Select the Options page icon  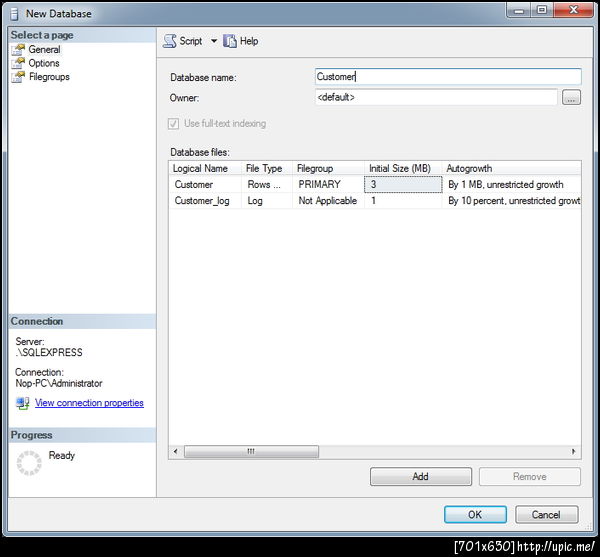pos(18,63)
